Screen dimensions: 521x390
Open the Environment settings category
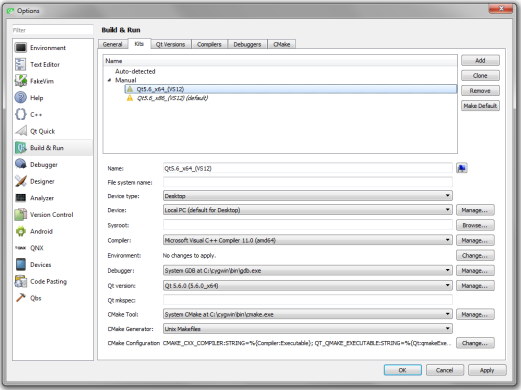[53, 48]
